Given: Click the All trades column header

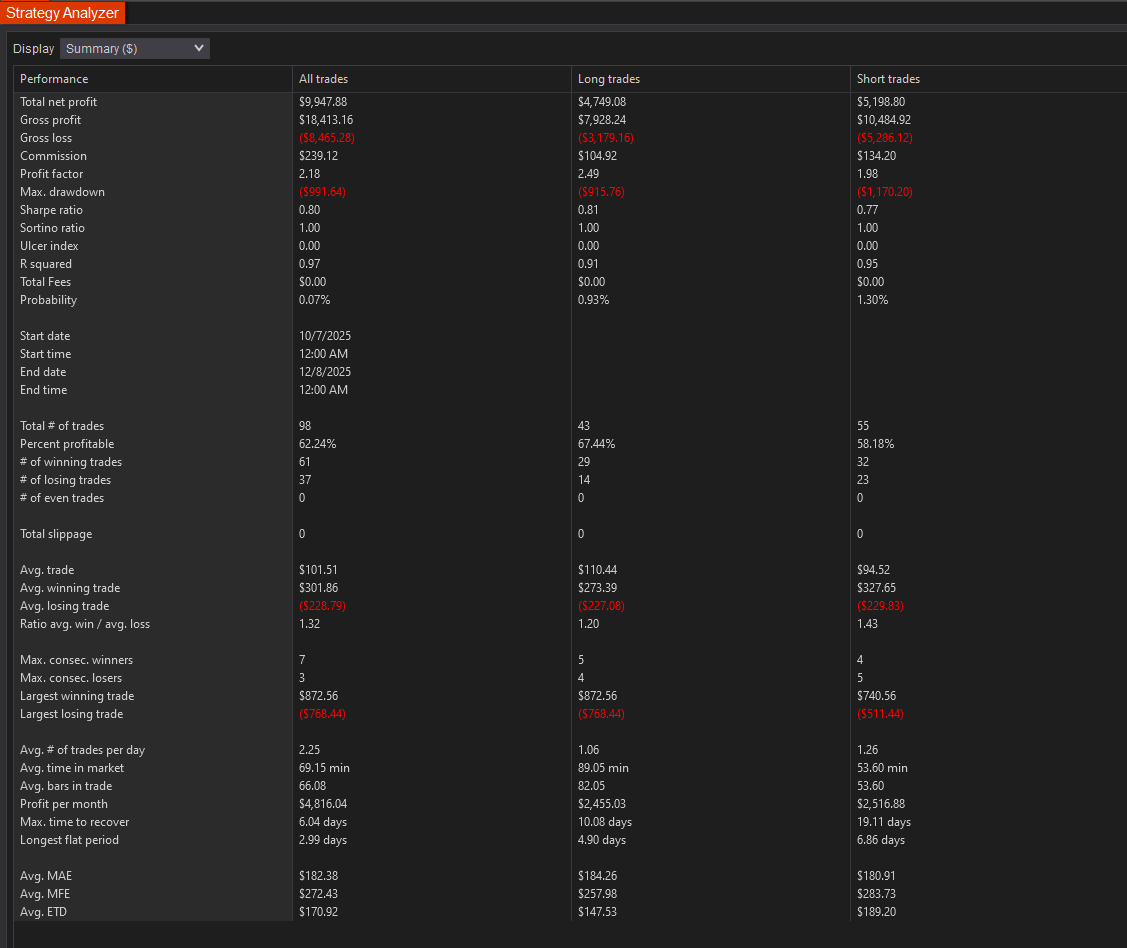Looking at the screenshot, I should (323, 79).
